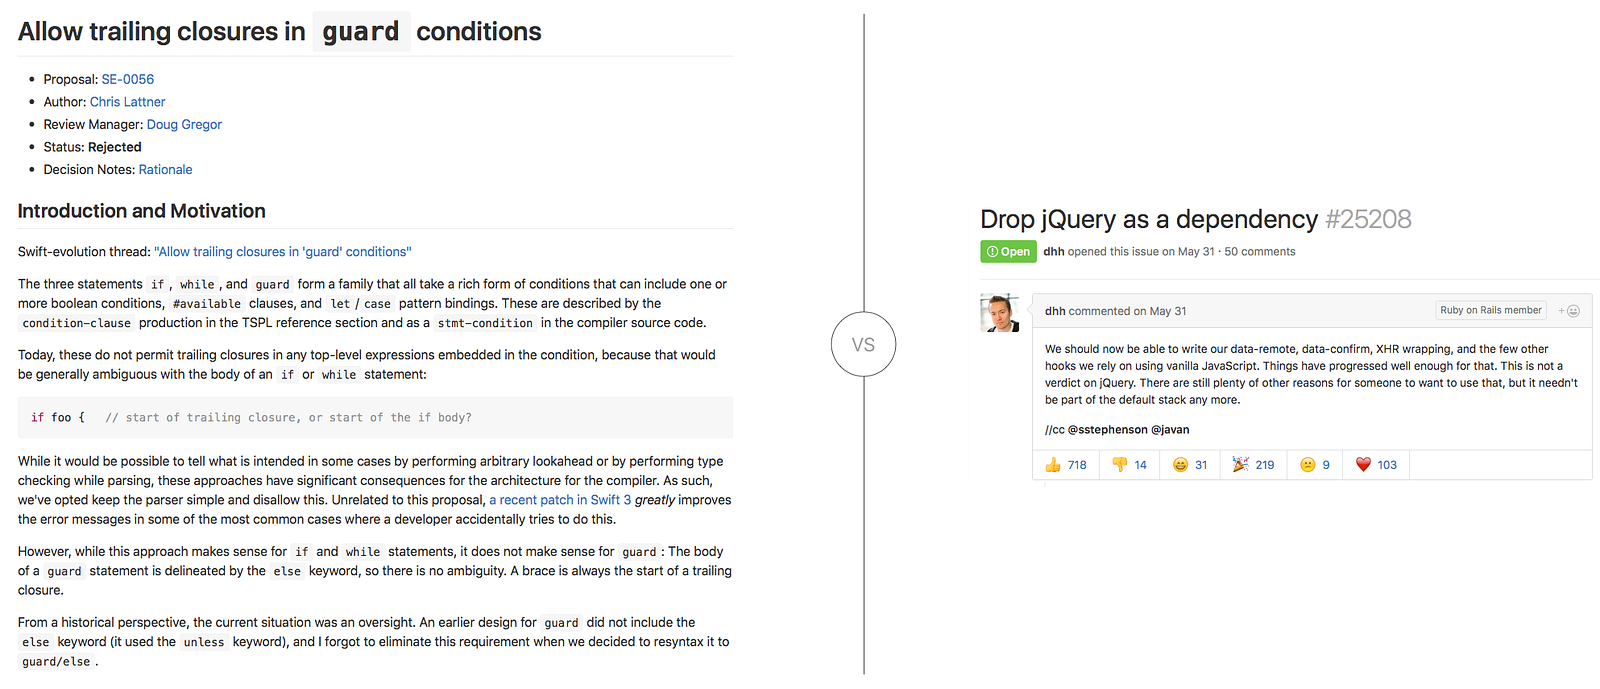Image resolution: width=1600 pixels, height=689 pixels.
Task: Add a reaction using the smiley plus icon
Action: point(1569,311)
